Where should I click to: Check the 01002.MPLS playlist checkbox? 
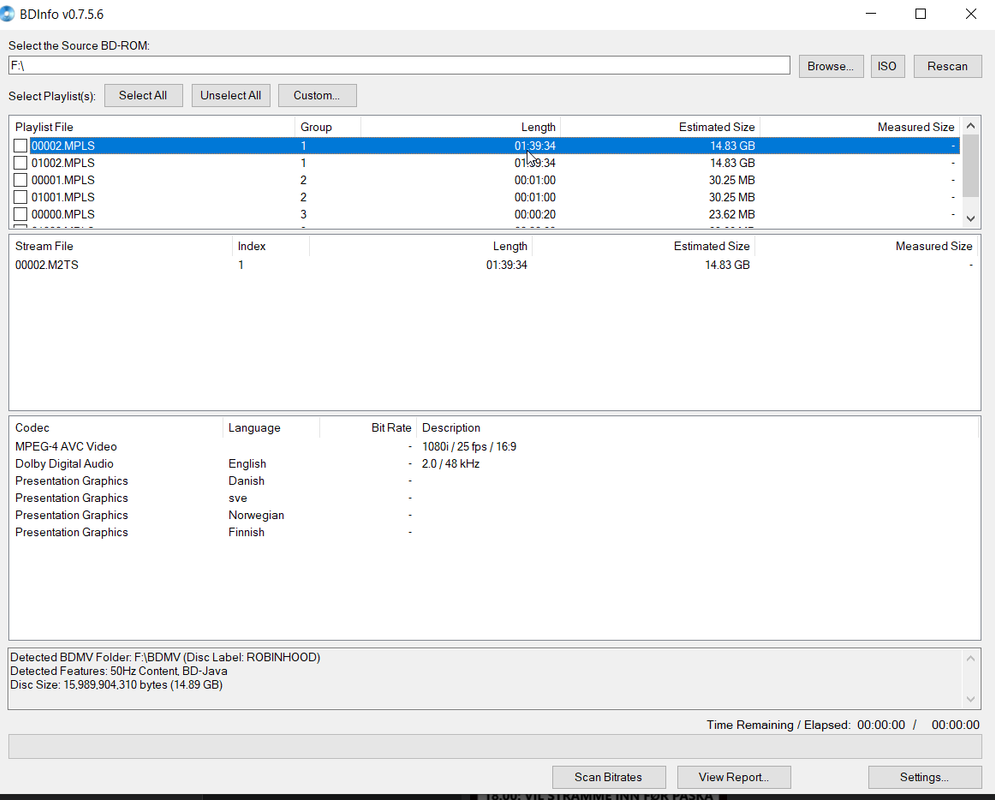tap(20, 163)
